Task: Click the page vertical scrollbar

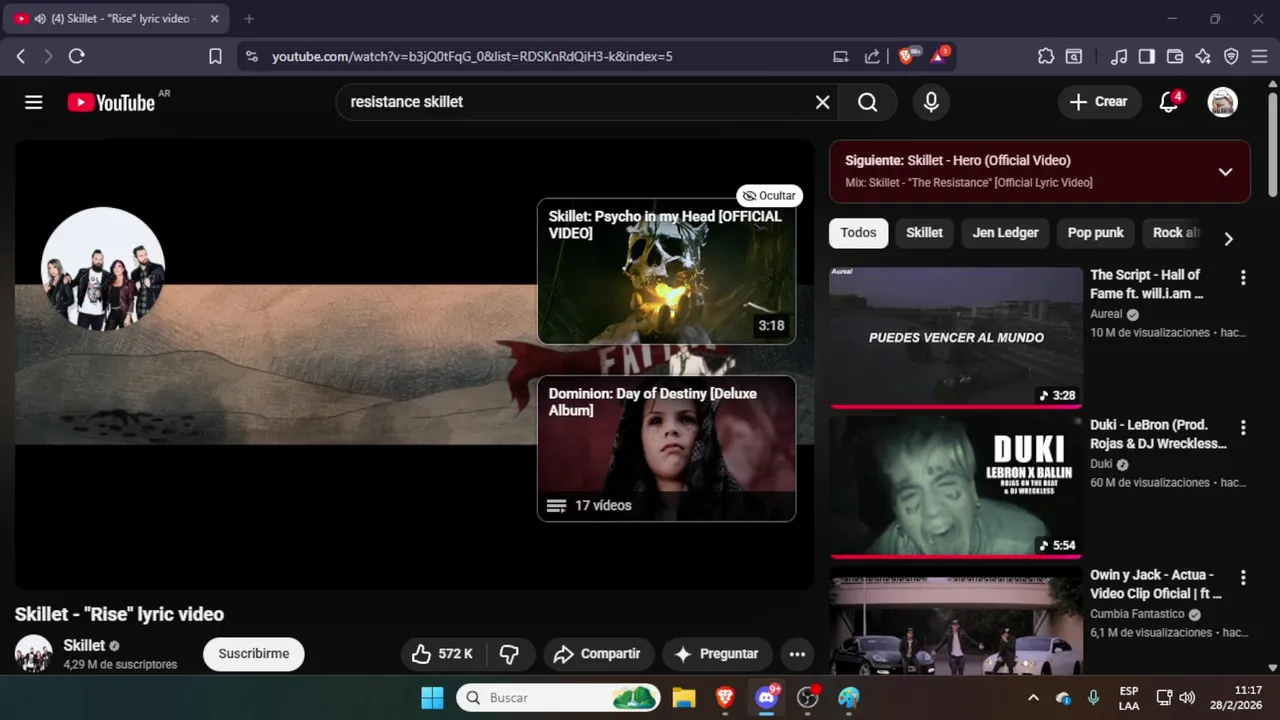Action: click(1272, 145)
